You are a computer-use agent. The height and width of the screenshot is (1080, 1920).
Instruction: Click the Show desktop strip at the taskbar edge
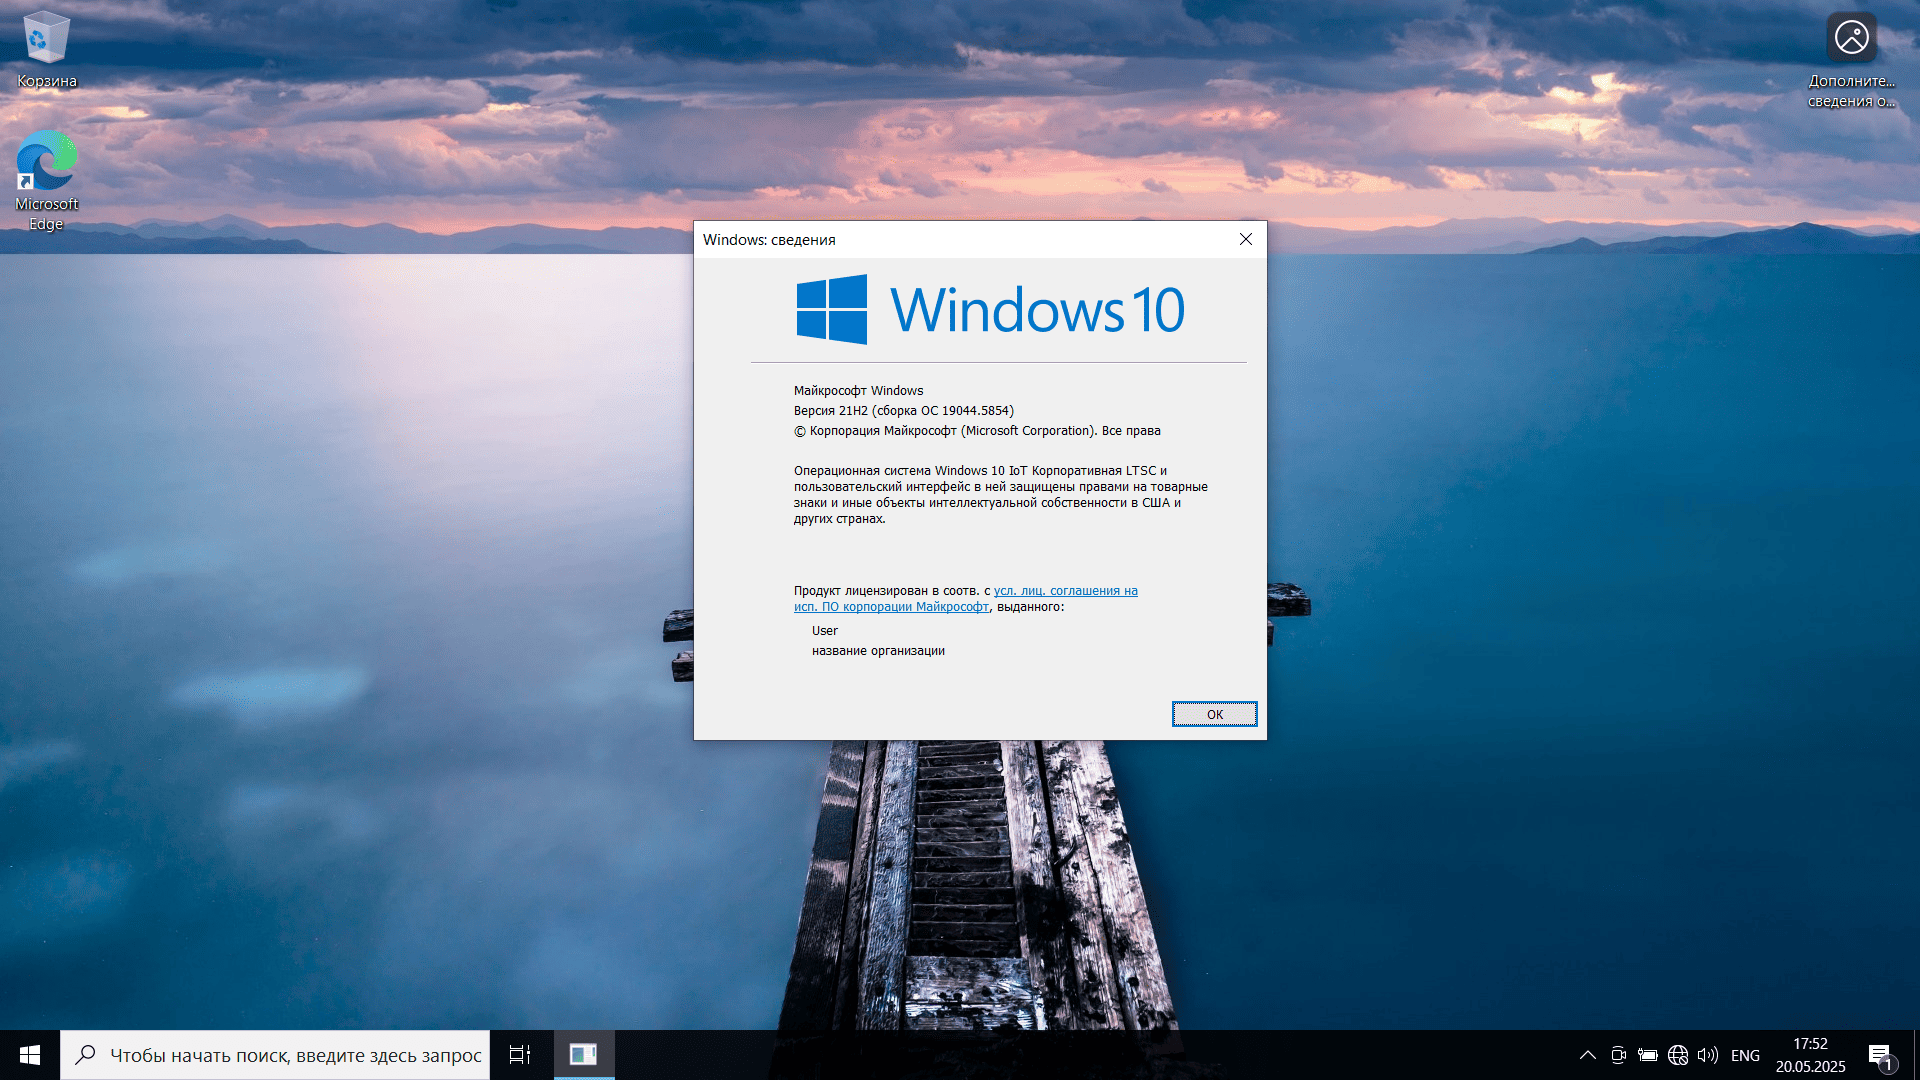1916,1055
